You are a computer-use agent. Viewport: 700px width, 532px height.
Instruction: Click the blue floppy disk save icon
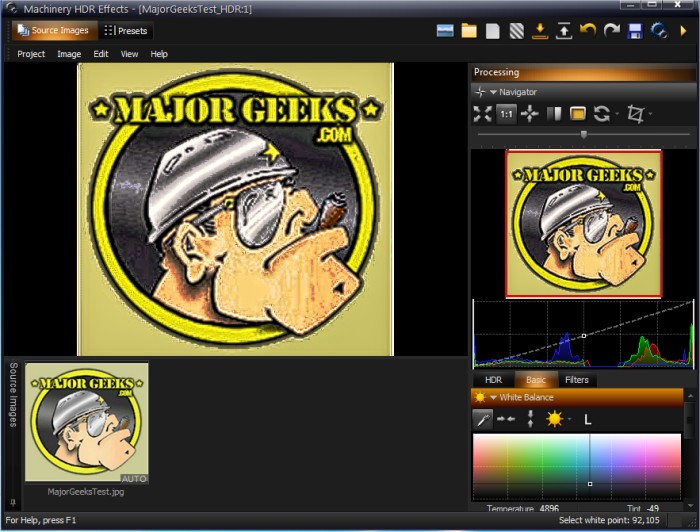click(635, 31)
